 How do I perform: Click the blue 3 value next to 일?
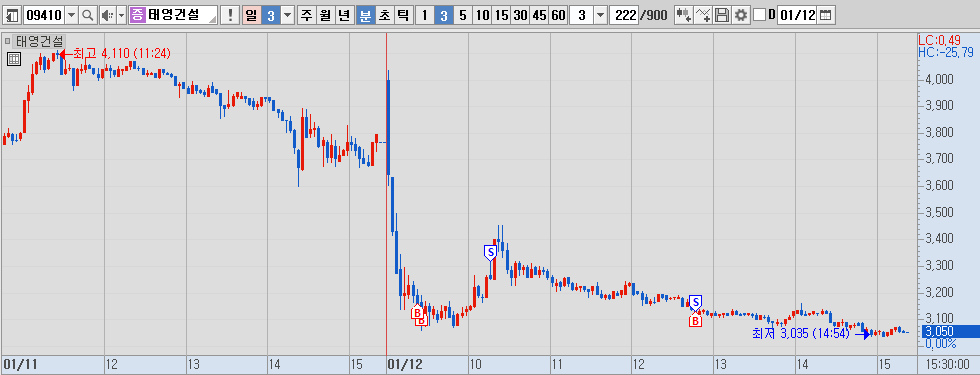click(271, 16)
